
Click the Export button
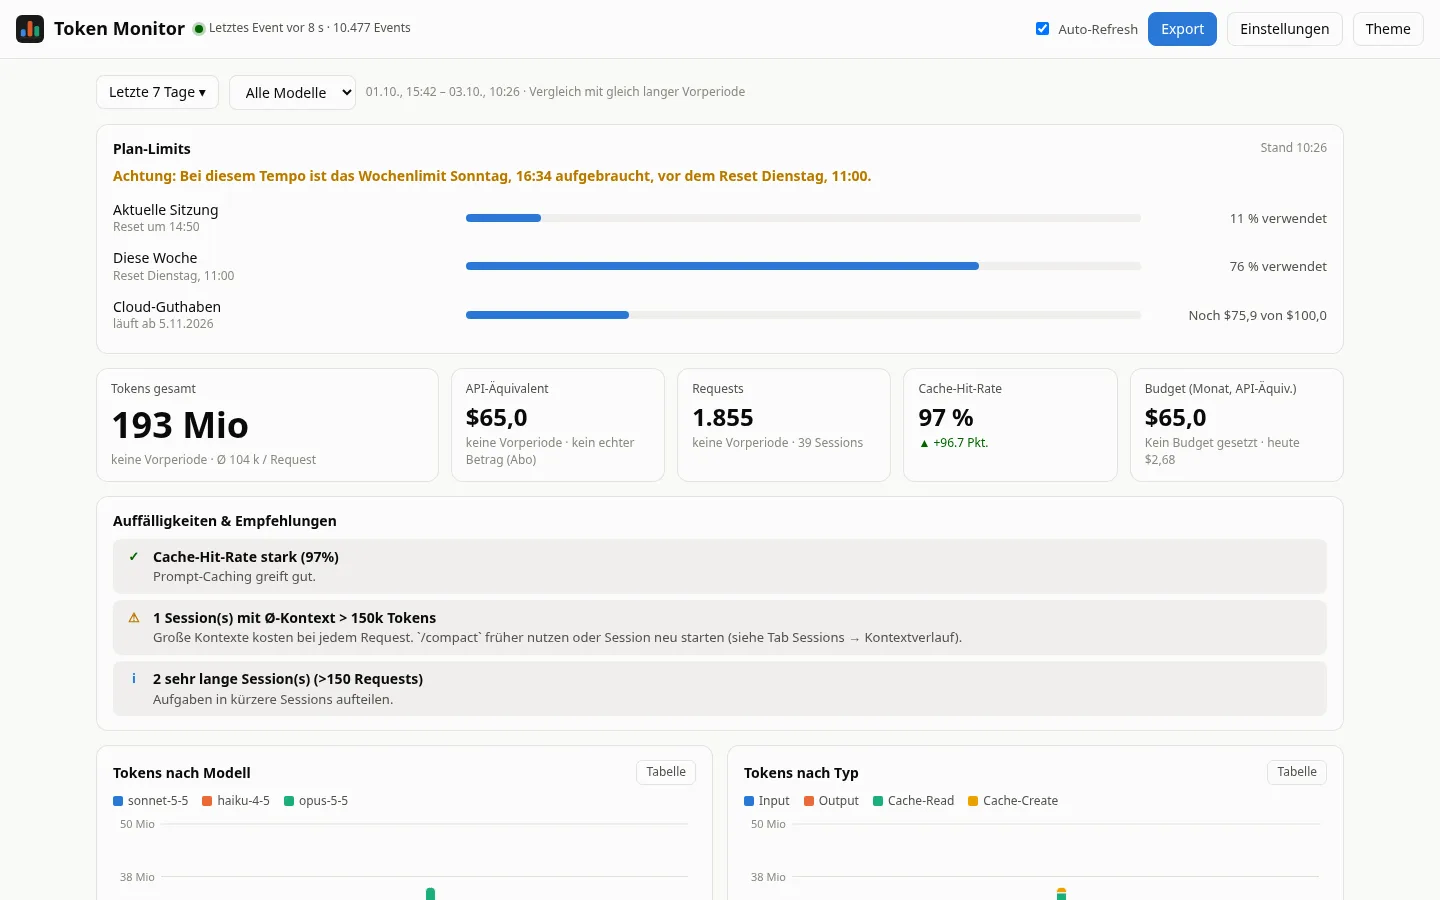(x=1182, y=29)
